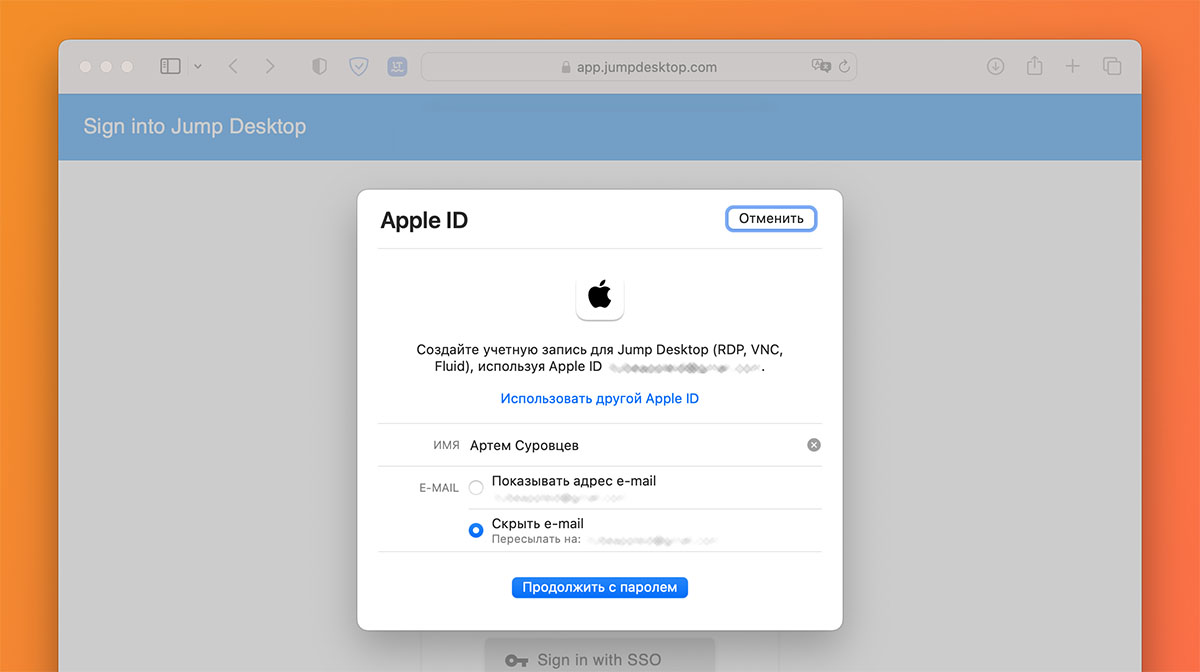
Task: Click the app.jumpdesktop.com address bar
Action: point(638,67)
